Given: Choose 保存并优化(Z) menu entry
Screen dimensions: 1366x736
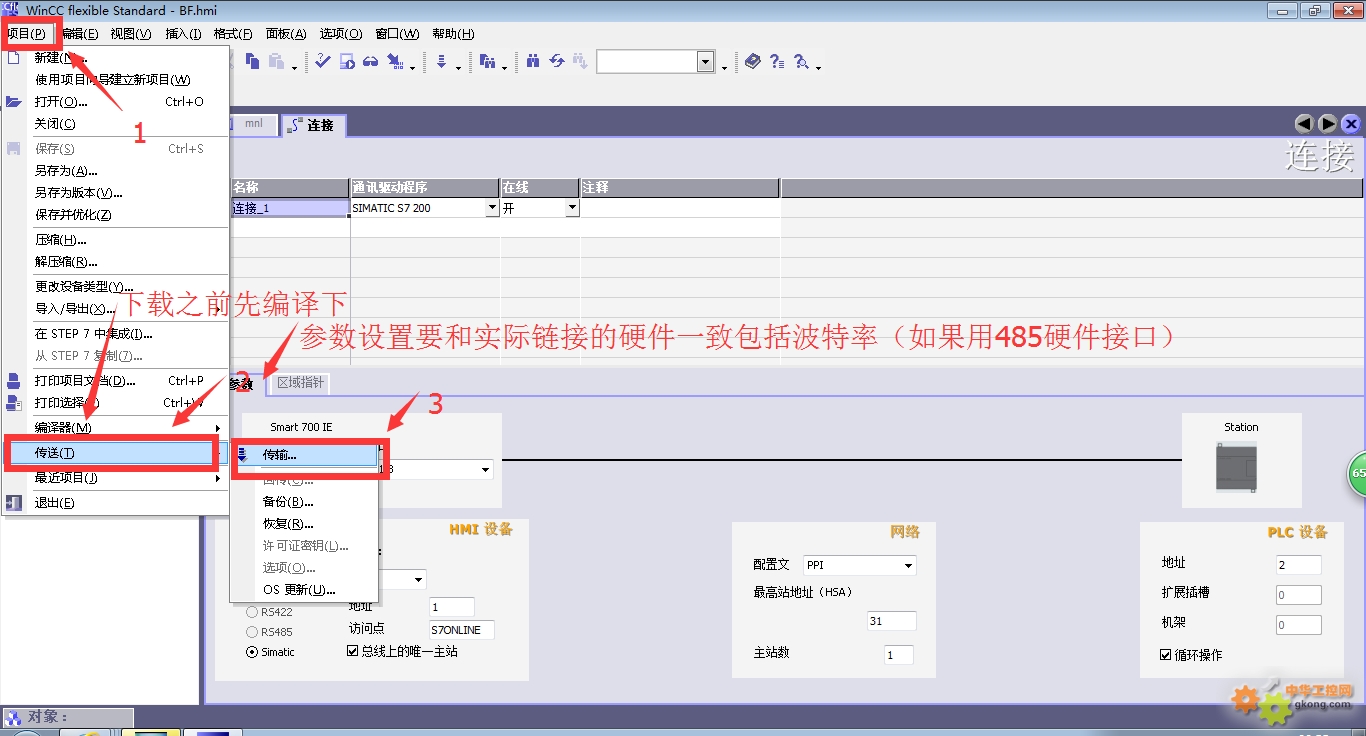Looking at the screenshot, I should click(x=117, y=215).
